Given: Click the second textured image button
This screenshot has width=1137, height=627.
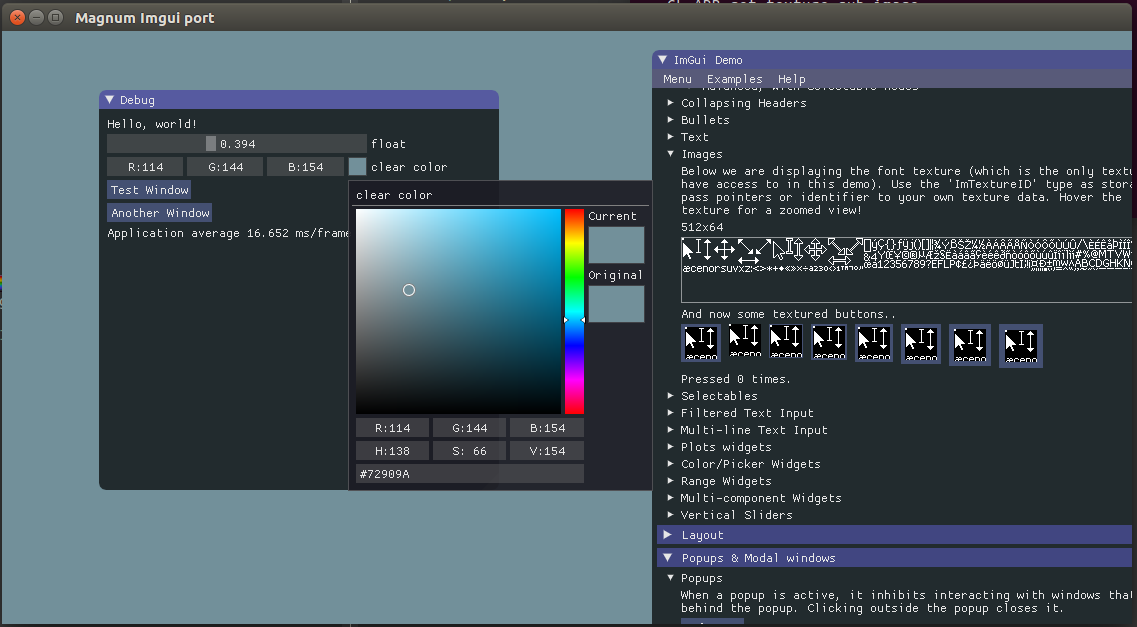Looking at the screenshot, I should click(x=745, y=341).
